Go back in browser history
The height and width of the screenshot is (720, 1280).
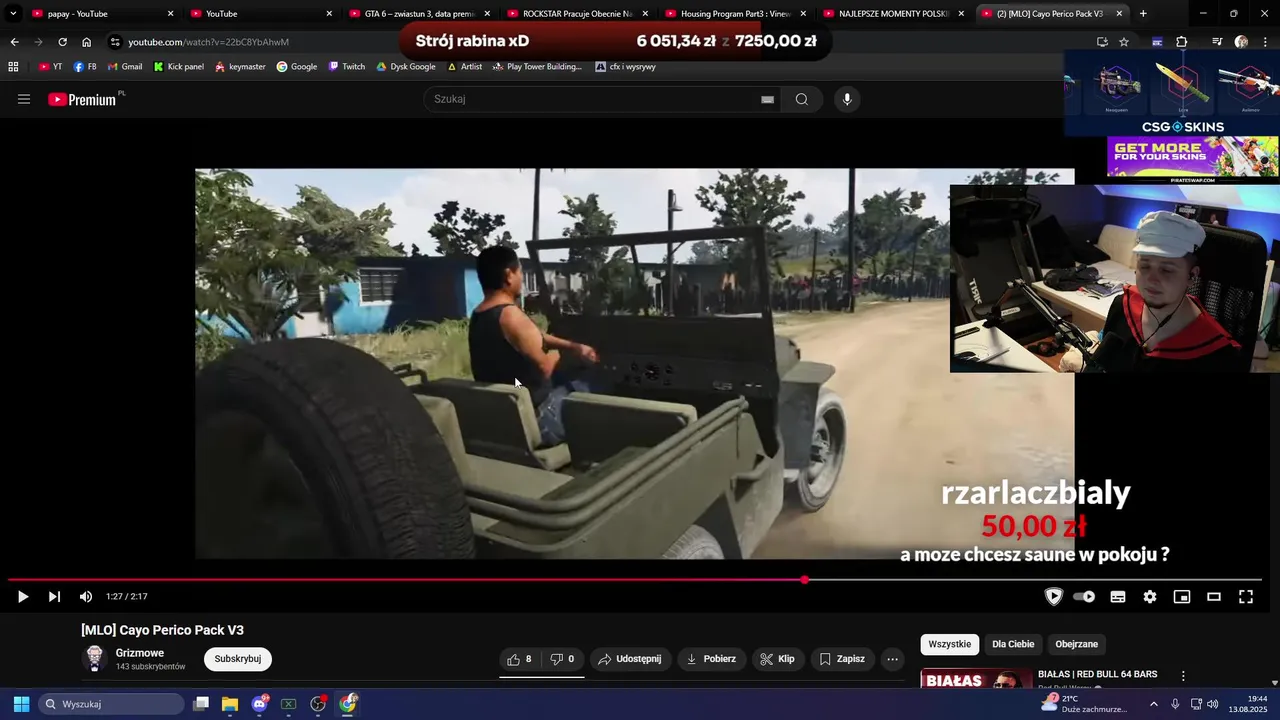point(14,42)
